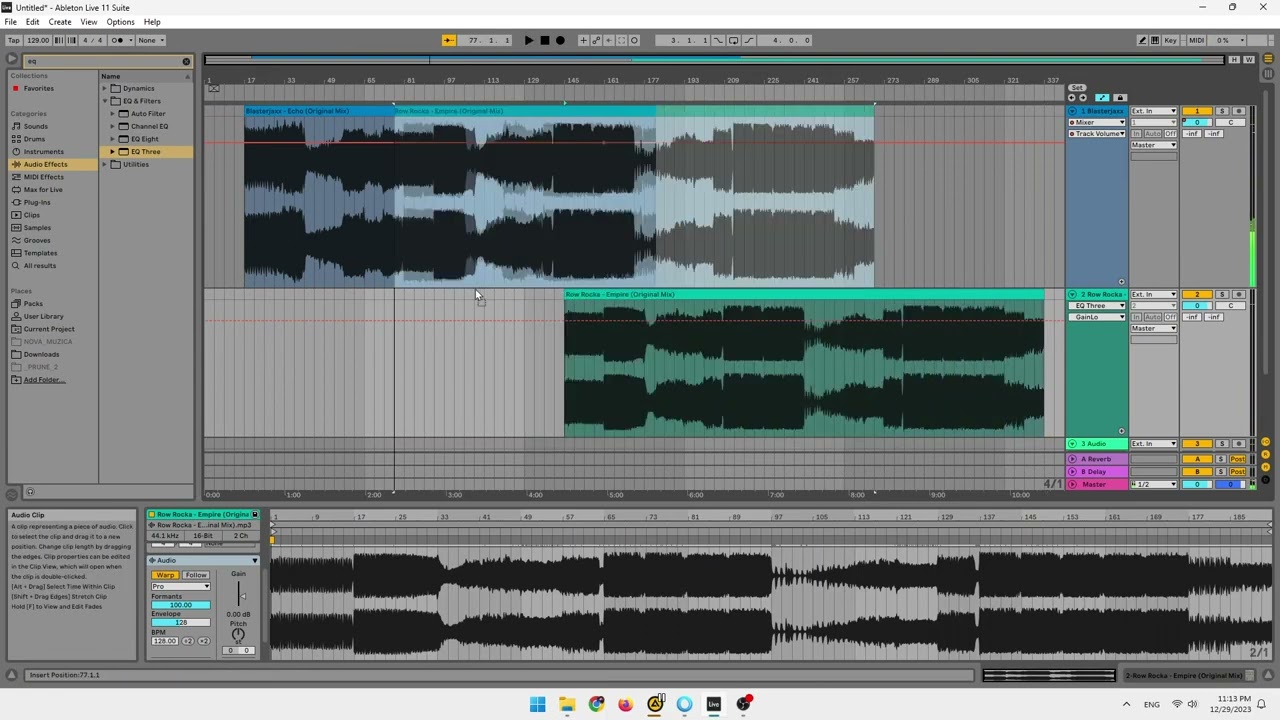This screenshot has height=720, width=1280.
Task: Toggle the Loop switch in transport
Action: point(733,40)
